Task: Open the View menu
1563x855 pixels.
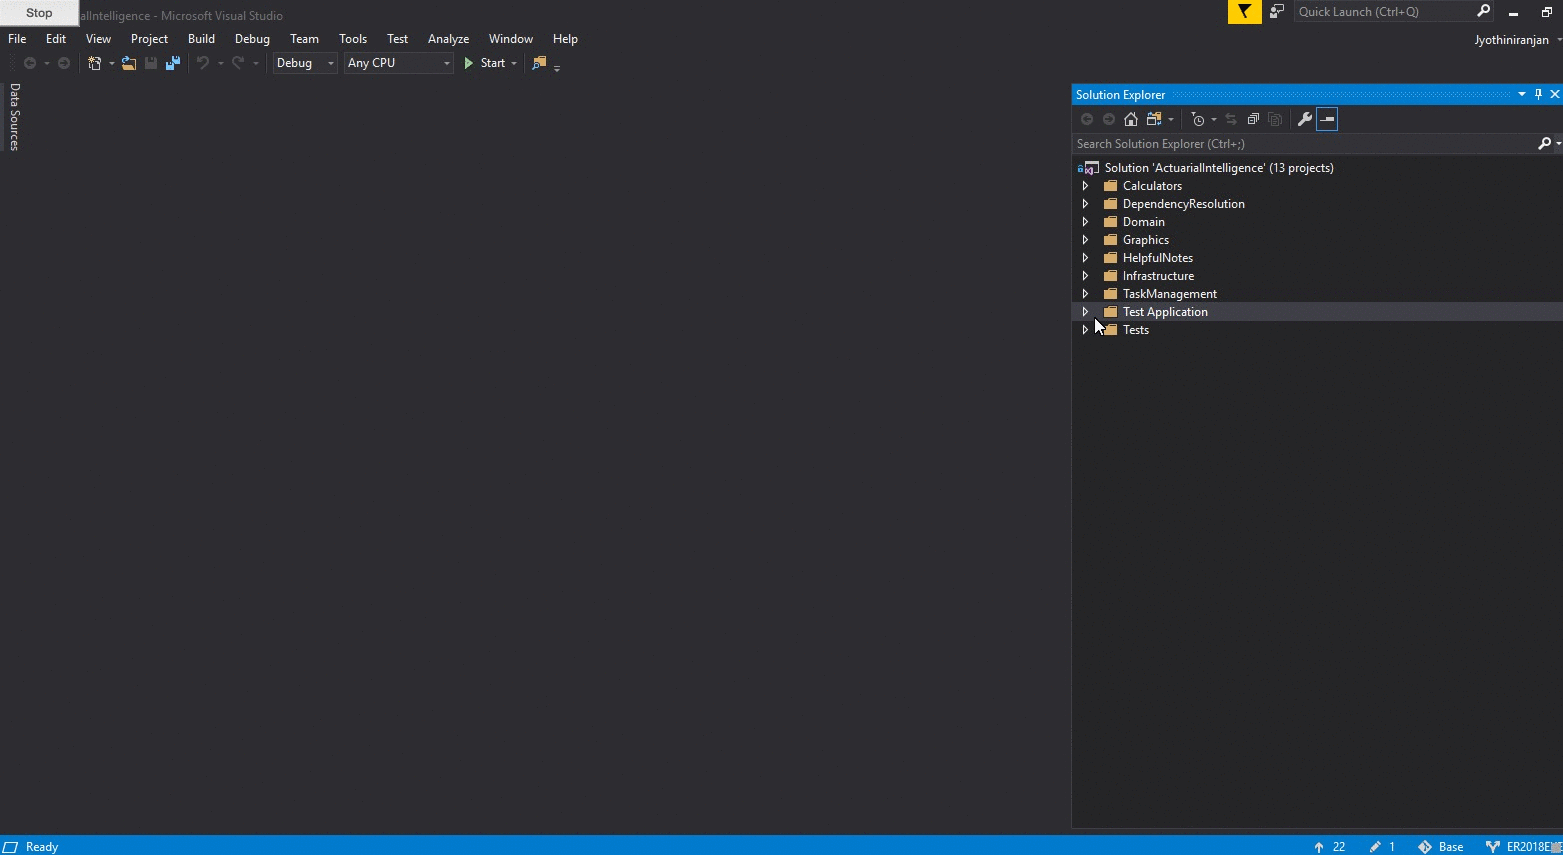Action: [98, 39]
